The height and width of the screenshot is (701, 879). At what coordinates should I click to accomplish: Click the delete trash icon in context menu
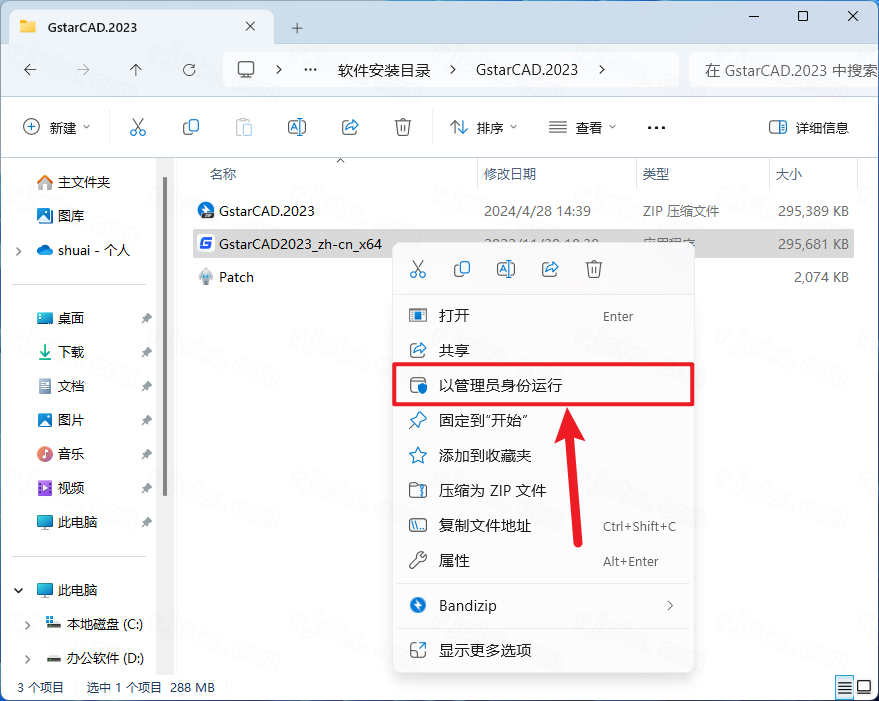pos(594,269)
